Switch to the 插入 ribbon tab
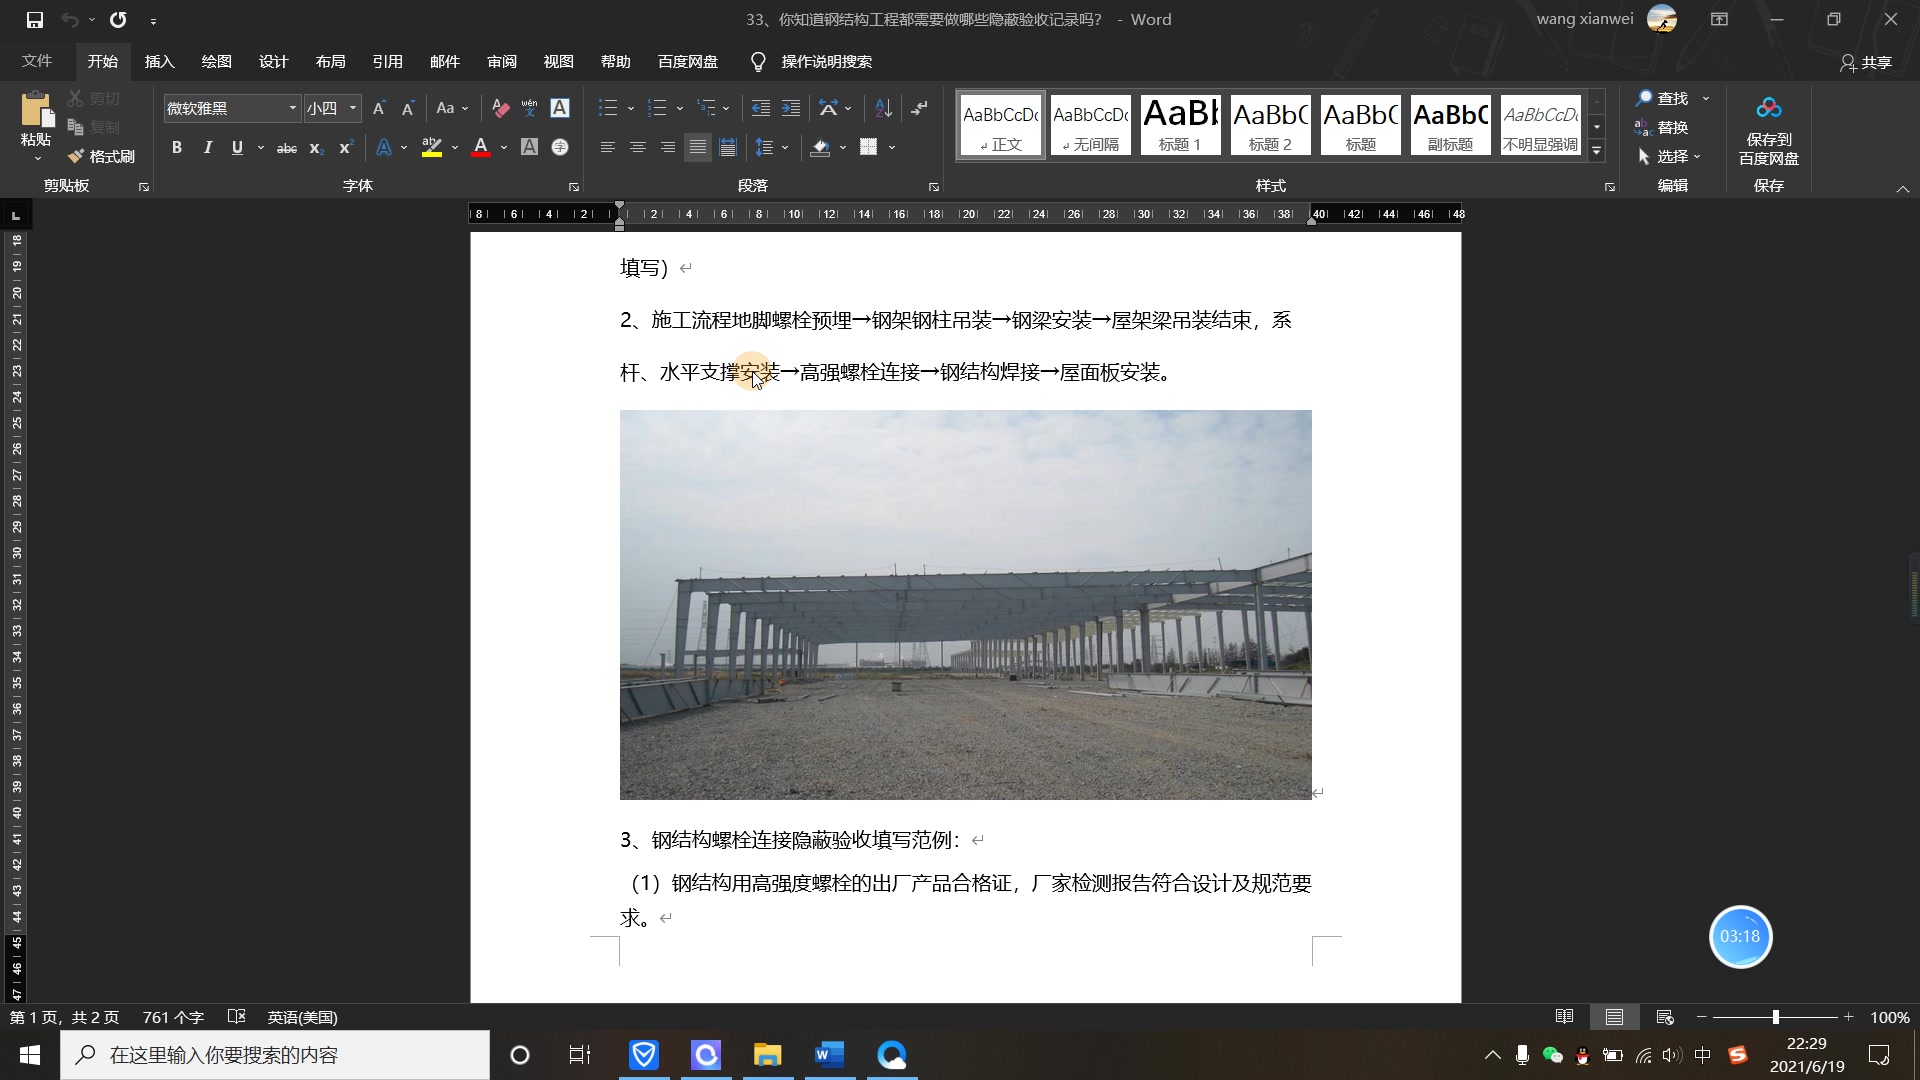Viewport: 1920px width, 1080px height. (159, 61)
